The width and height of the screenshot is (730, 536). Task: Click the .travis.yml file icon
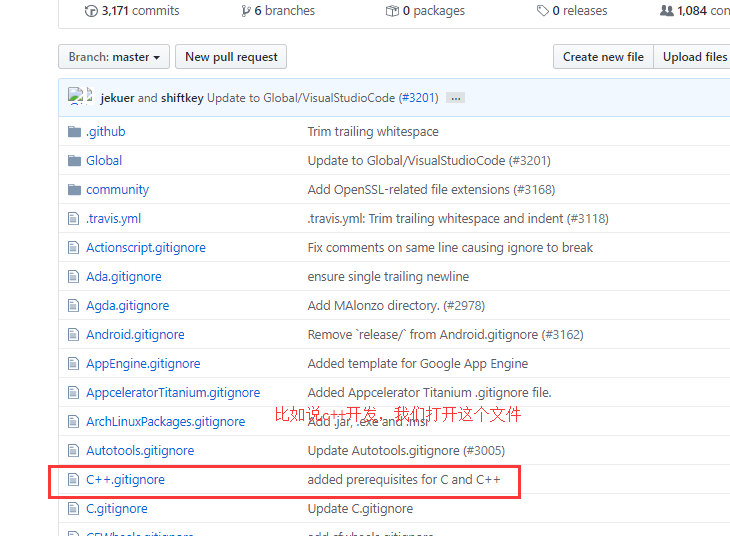[x=74, y=218]
